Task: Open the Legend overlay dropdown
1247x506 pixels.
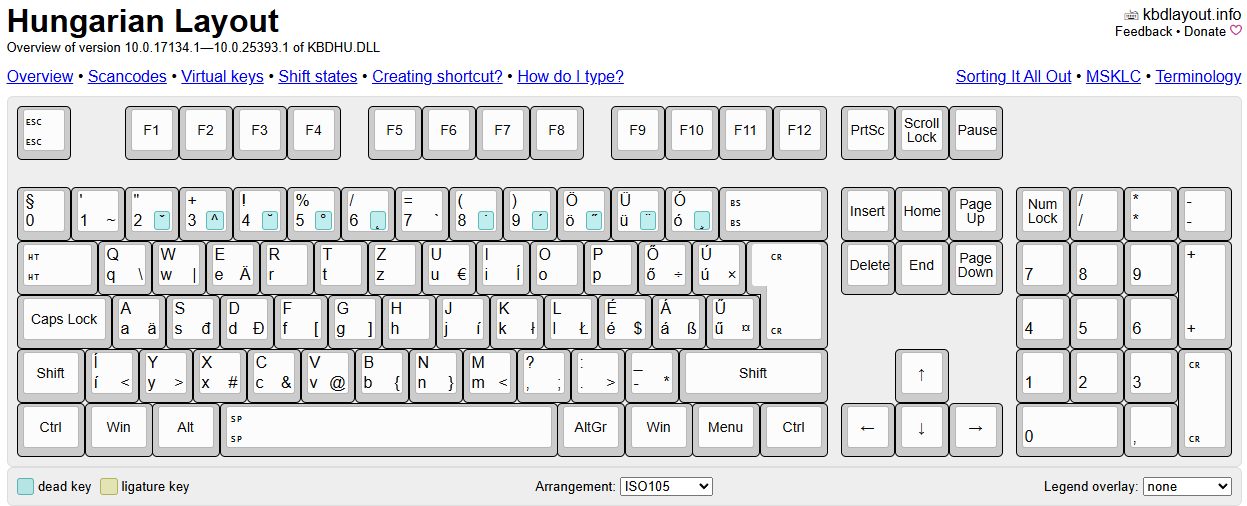Action: click(1188, 486)
